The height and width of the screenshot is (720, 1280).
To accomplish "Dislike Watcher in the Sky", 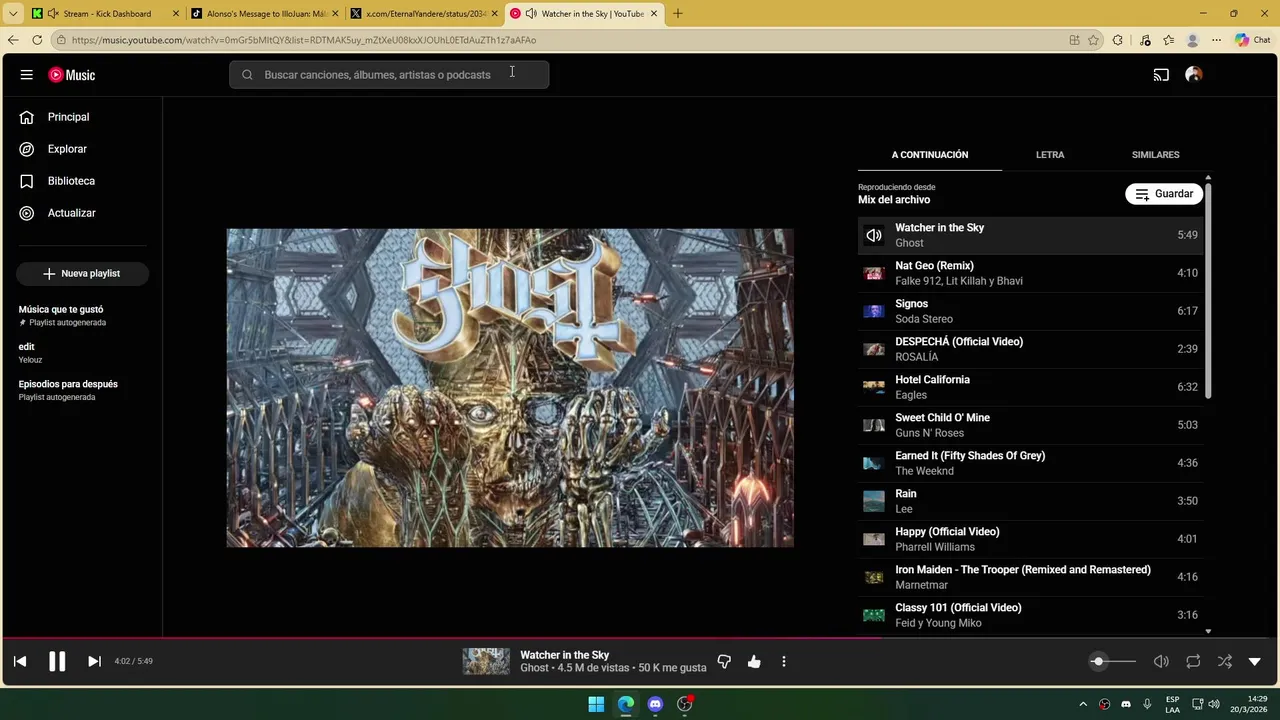I will click(724, 661).
